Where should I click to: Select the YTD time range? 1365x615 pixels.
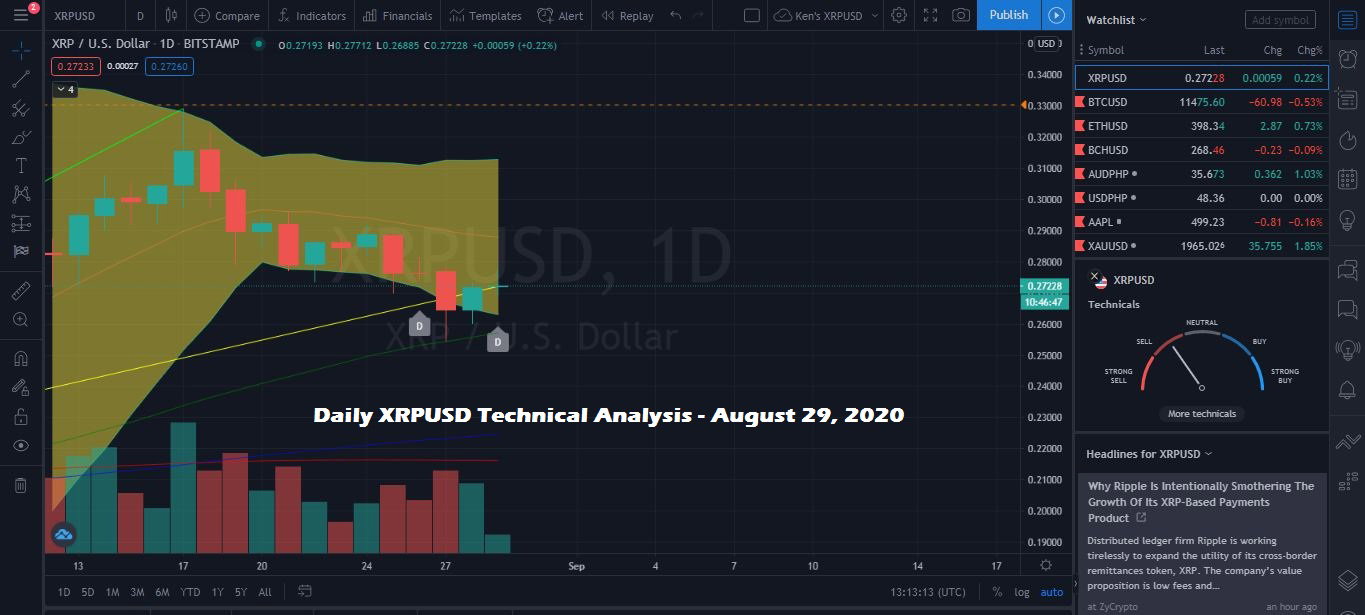coord(190,592)
